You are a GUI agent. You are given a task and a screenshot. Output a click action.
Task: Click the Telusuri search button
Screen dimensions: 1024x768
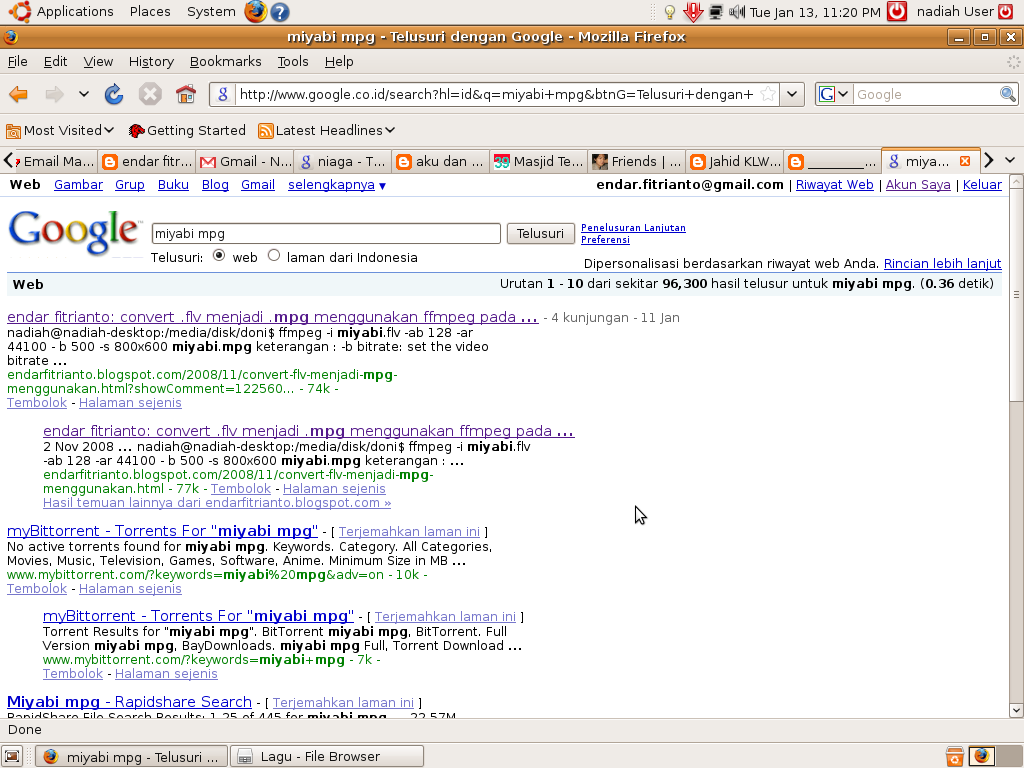[x=540, y=233]
